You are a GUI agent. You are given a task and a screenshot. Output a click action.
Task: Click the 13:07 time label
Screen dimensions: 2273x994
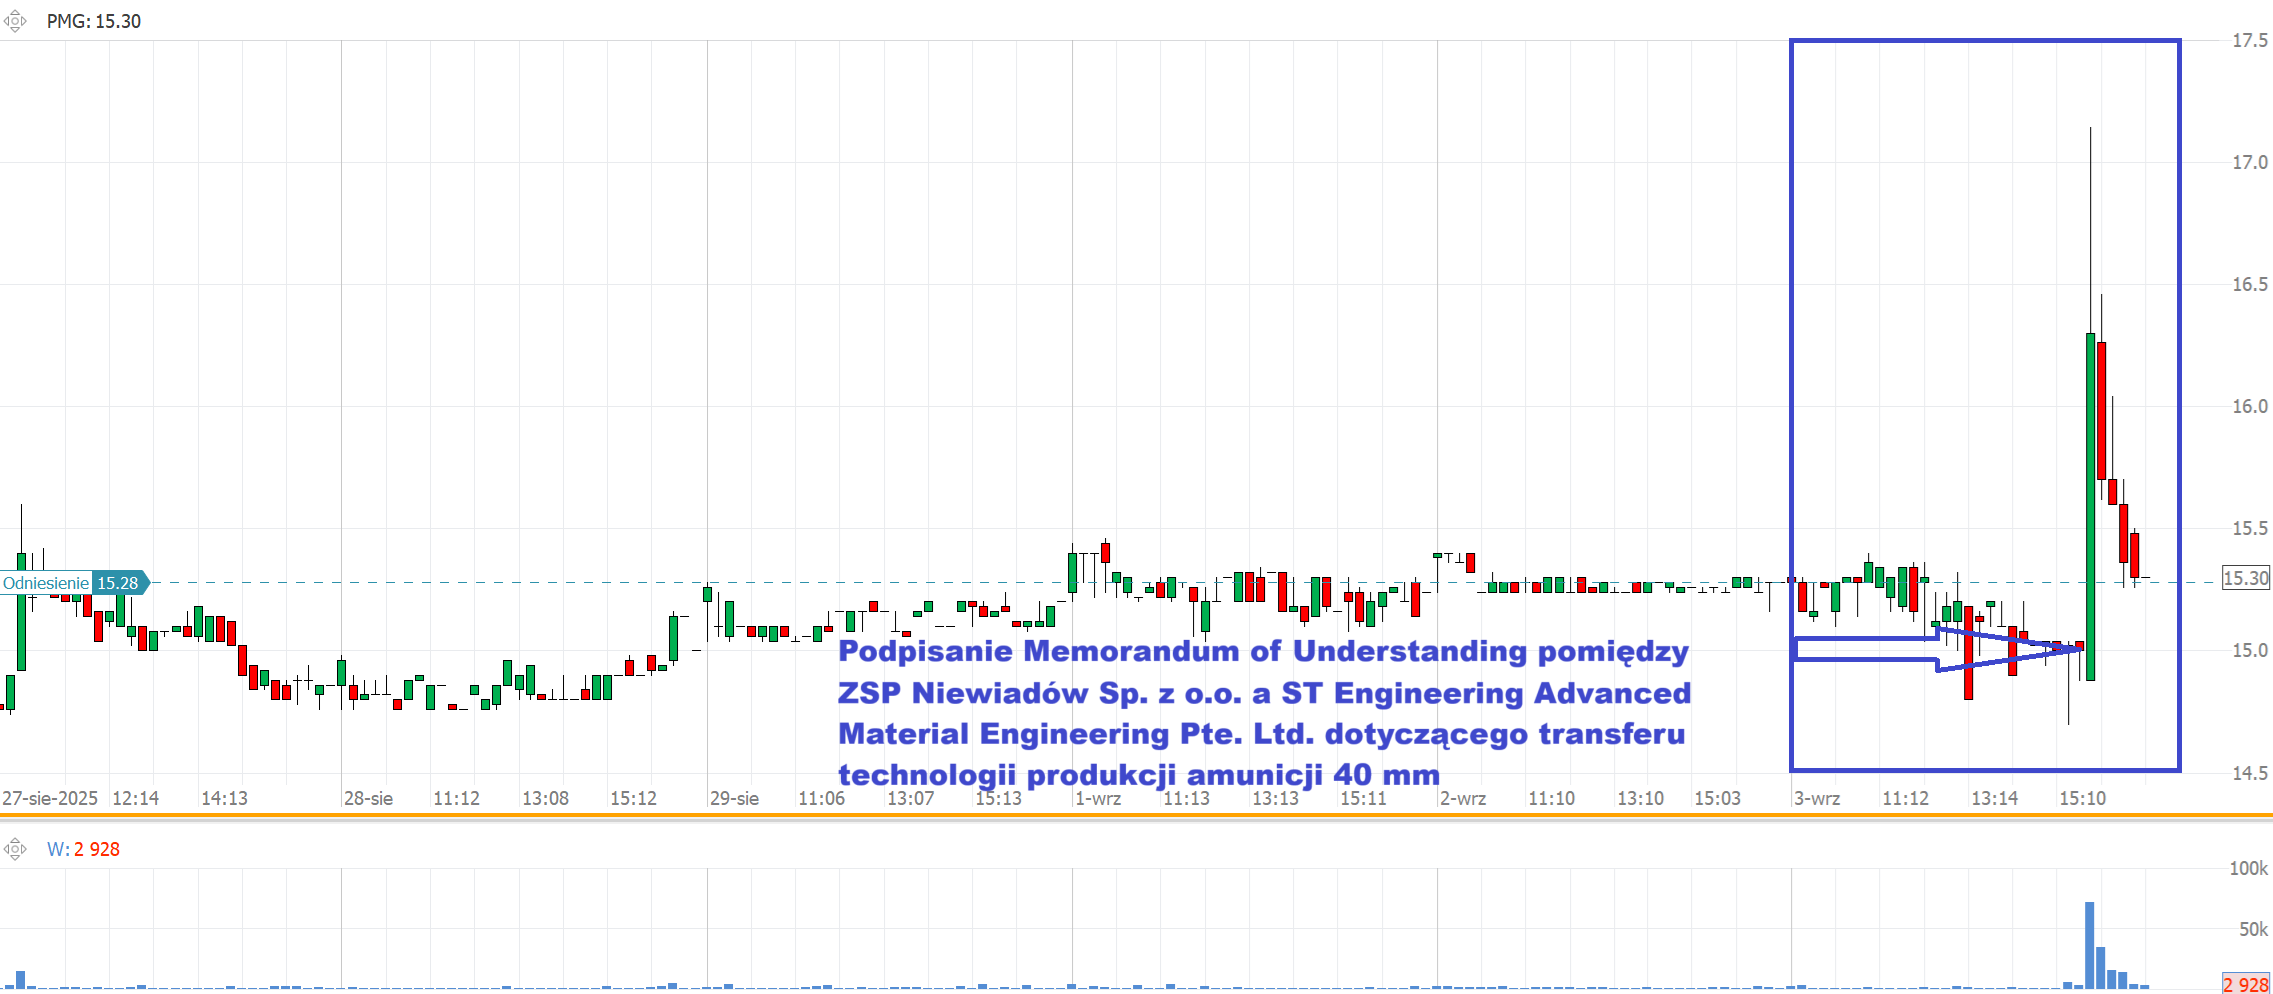pos(910,798)
